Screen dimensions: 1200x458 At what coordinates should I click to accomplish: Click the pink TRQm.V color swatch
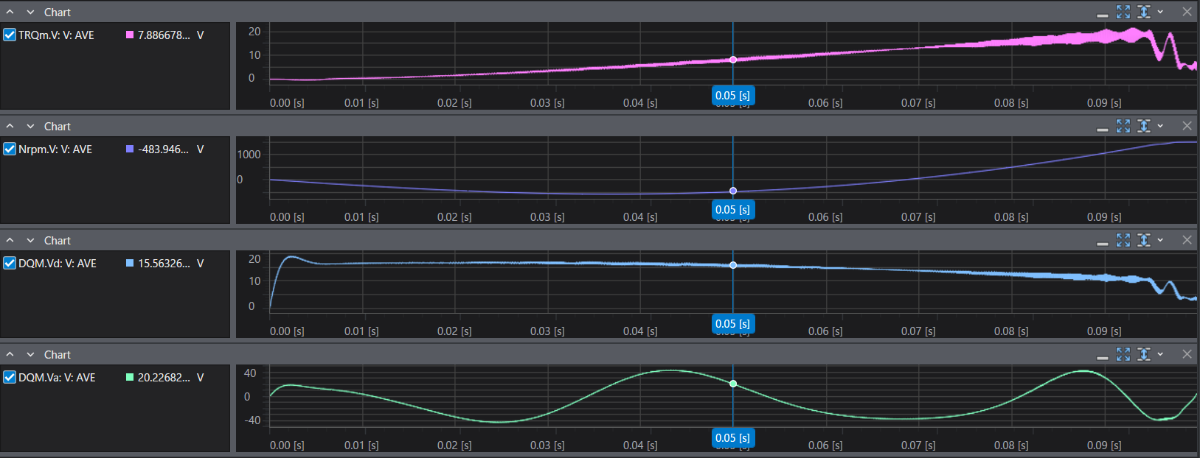[129, 35]
